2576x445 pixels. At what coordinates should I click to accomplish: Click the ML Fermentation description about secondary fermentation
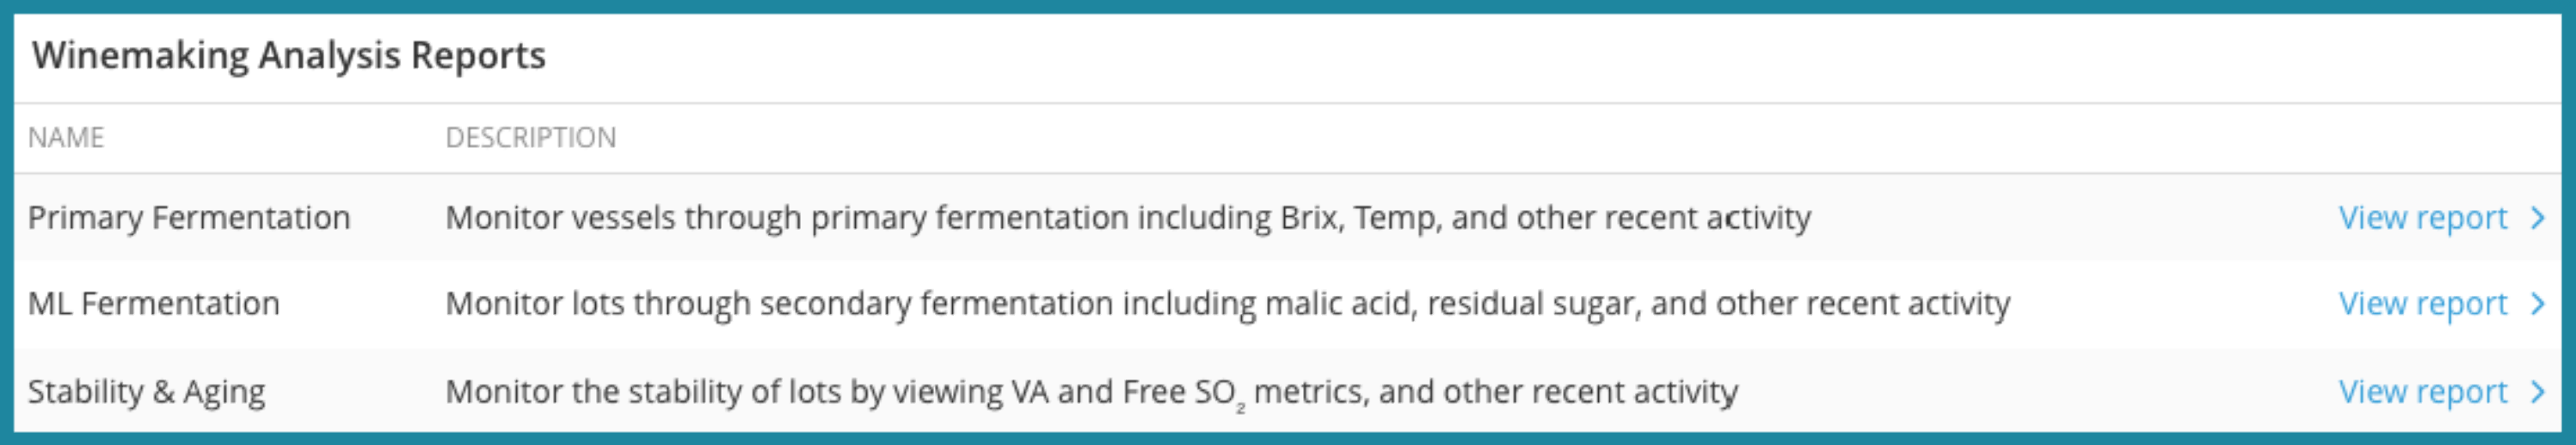point(1228,304)
